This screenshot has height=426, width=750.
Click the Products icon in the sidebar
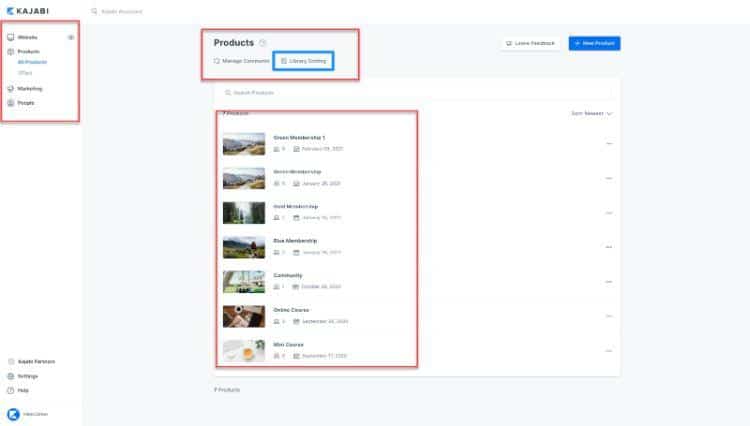tap(11, 52)
